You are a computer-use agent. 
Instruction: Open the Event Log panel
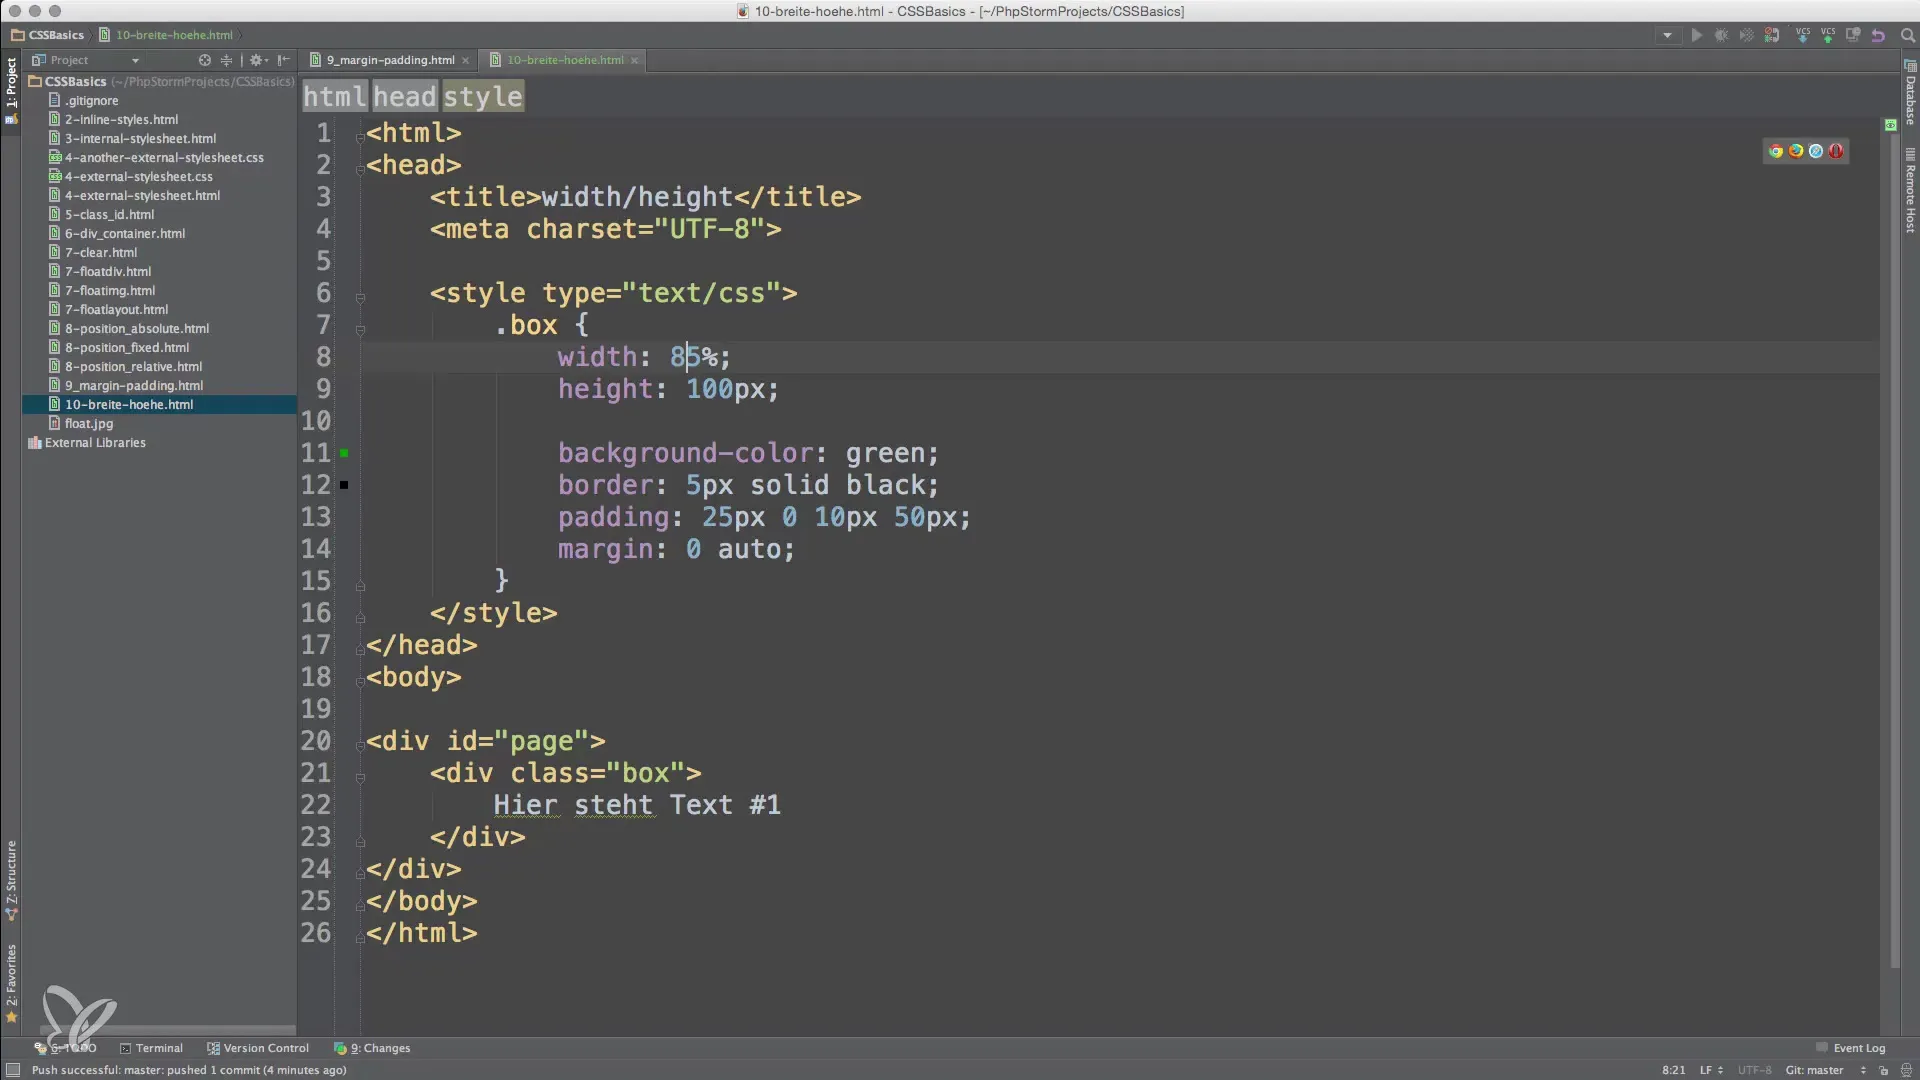click(1851, 1048)
